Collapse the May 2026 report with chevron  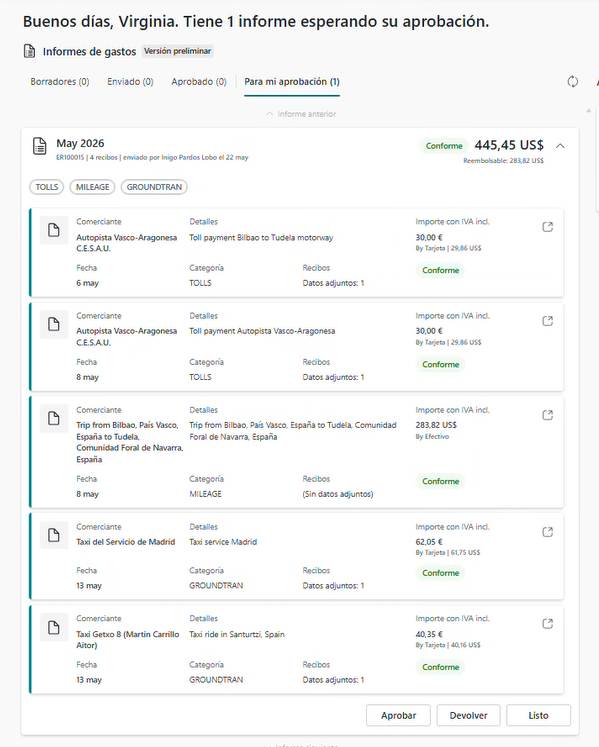pos(560,146)
